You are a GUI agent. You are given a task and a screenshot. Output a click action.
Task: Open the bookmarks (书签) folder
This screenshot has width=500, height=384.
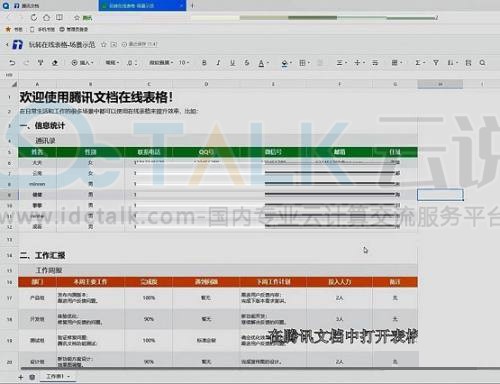(14, 29)
